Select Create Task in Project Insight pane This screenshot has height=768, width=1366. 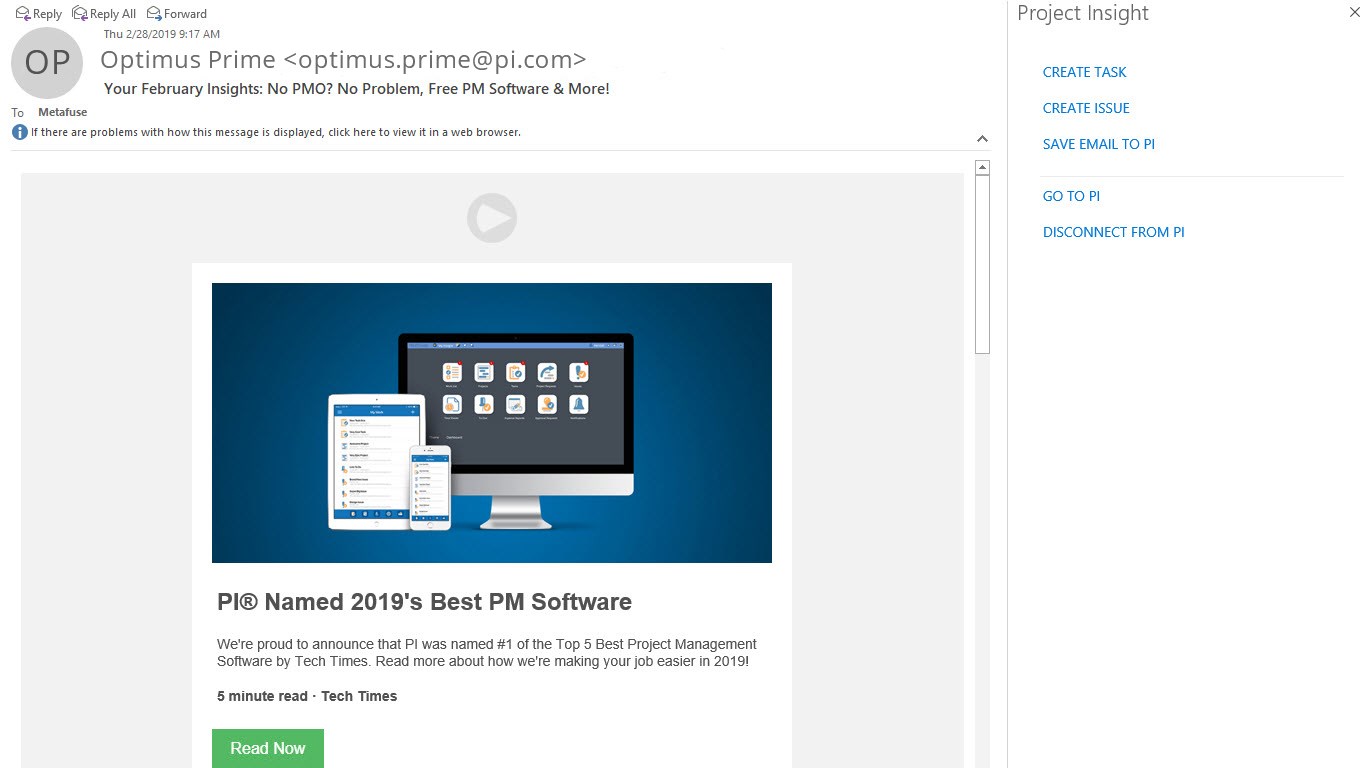click(x=1084, y=72)
